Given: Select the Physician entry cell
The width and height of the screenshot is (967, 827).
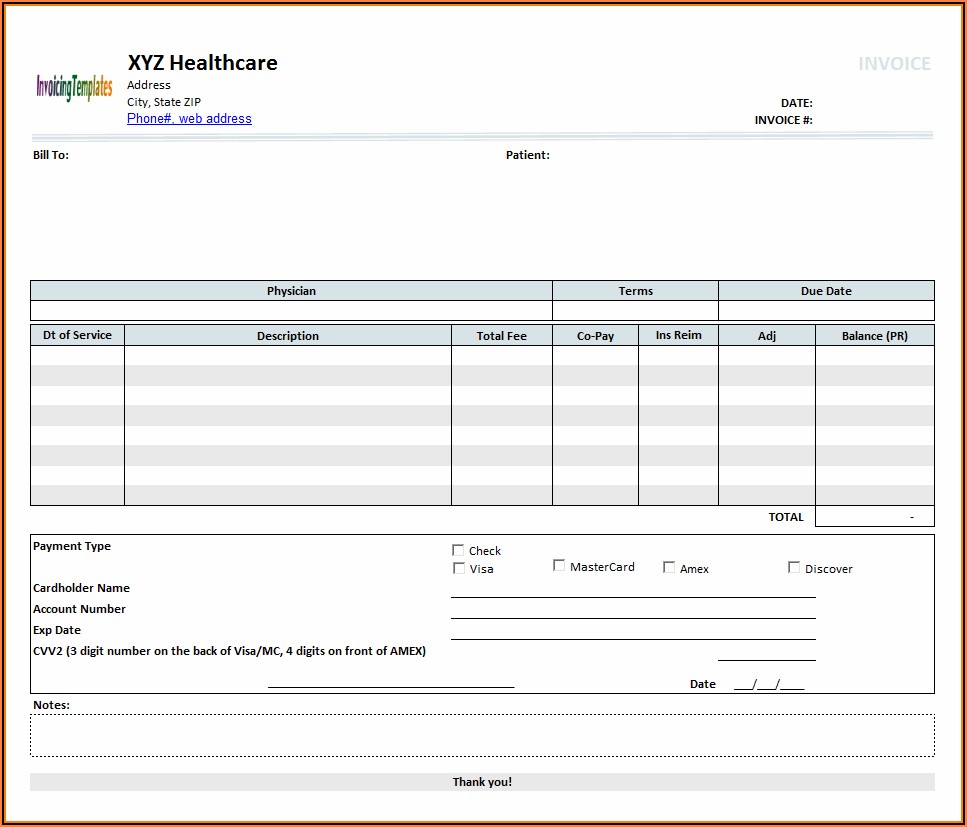Looking at the screenshot, I should [x=291, y=311].
